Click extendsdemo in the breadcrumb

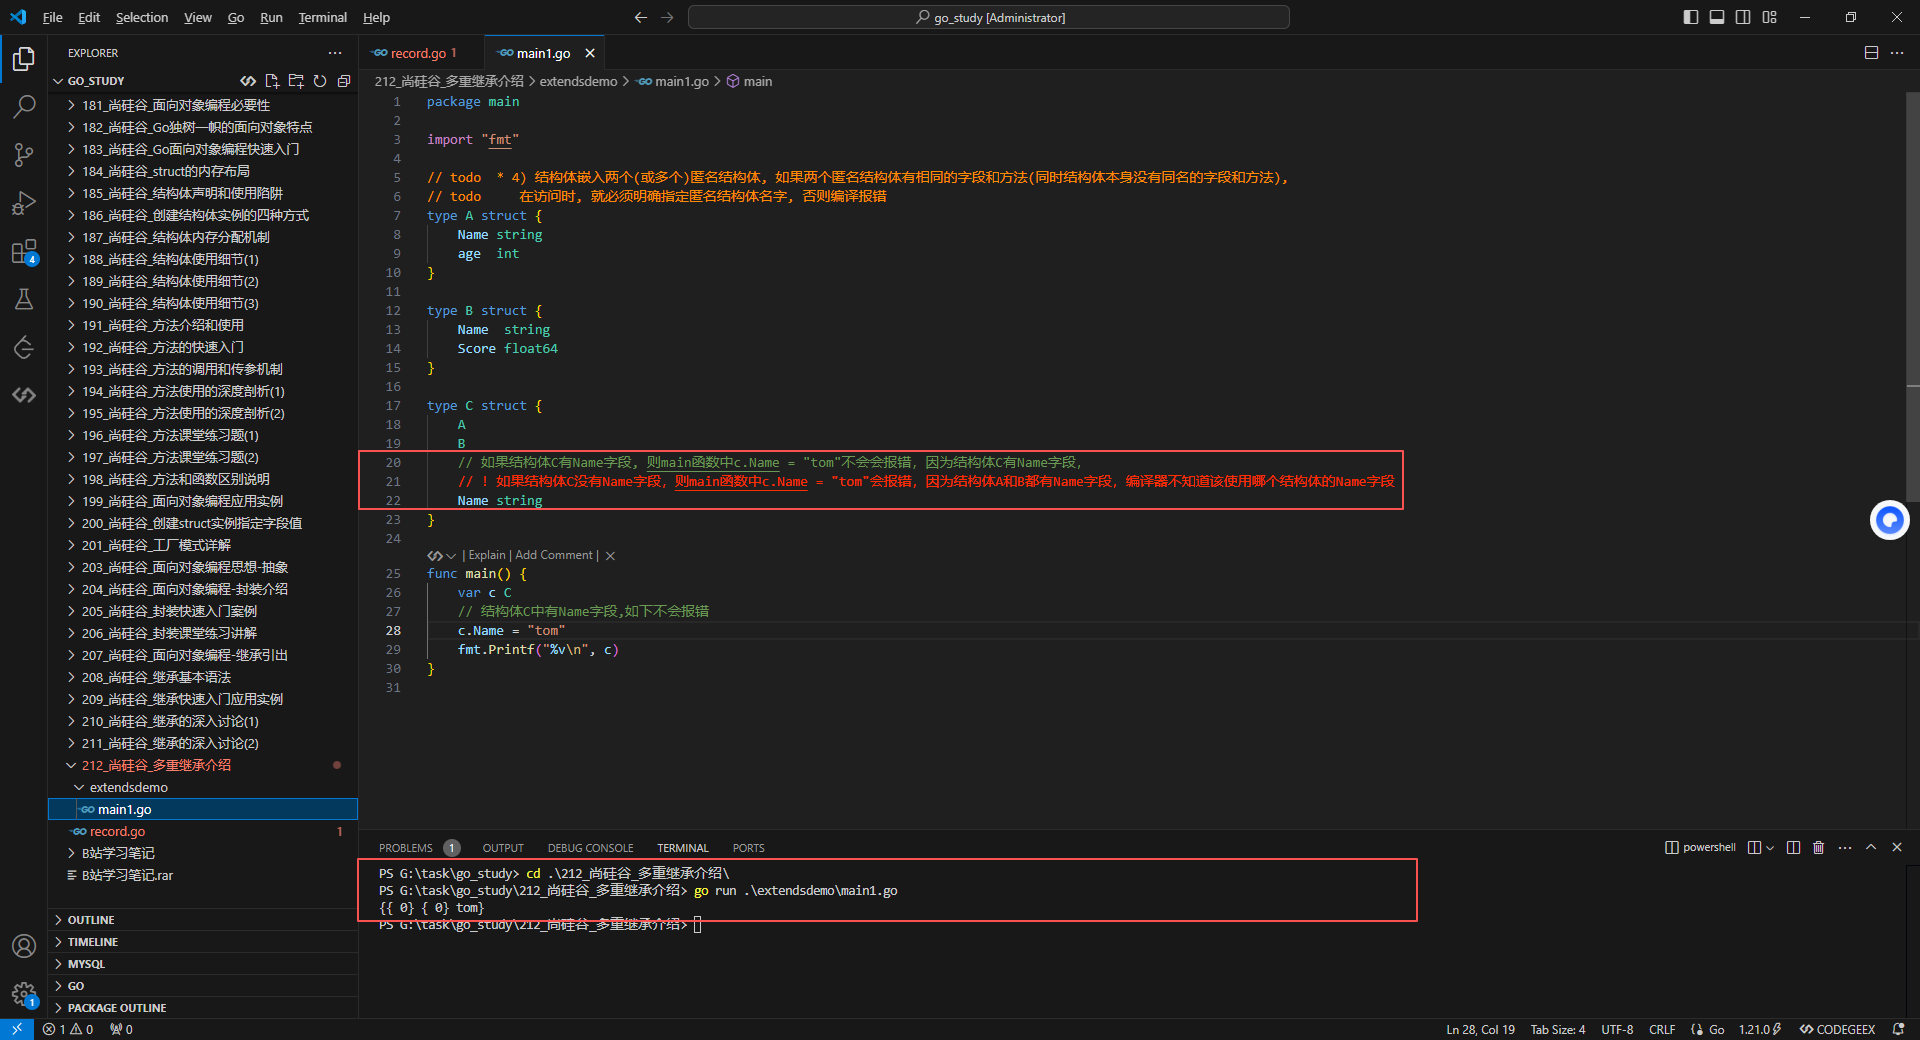coord(578,81)
